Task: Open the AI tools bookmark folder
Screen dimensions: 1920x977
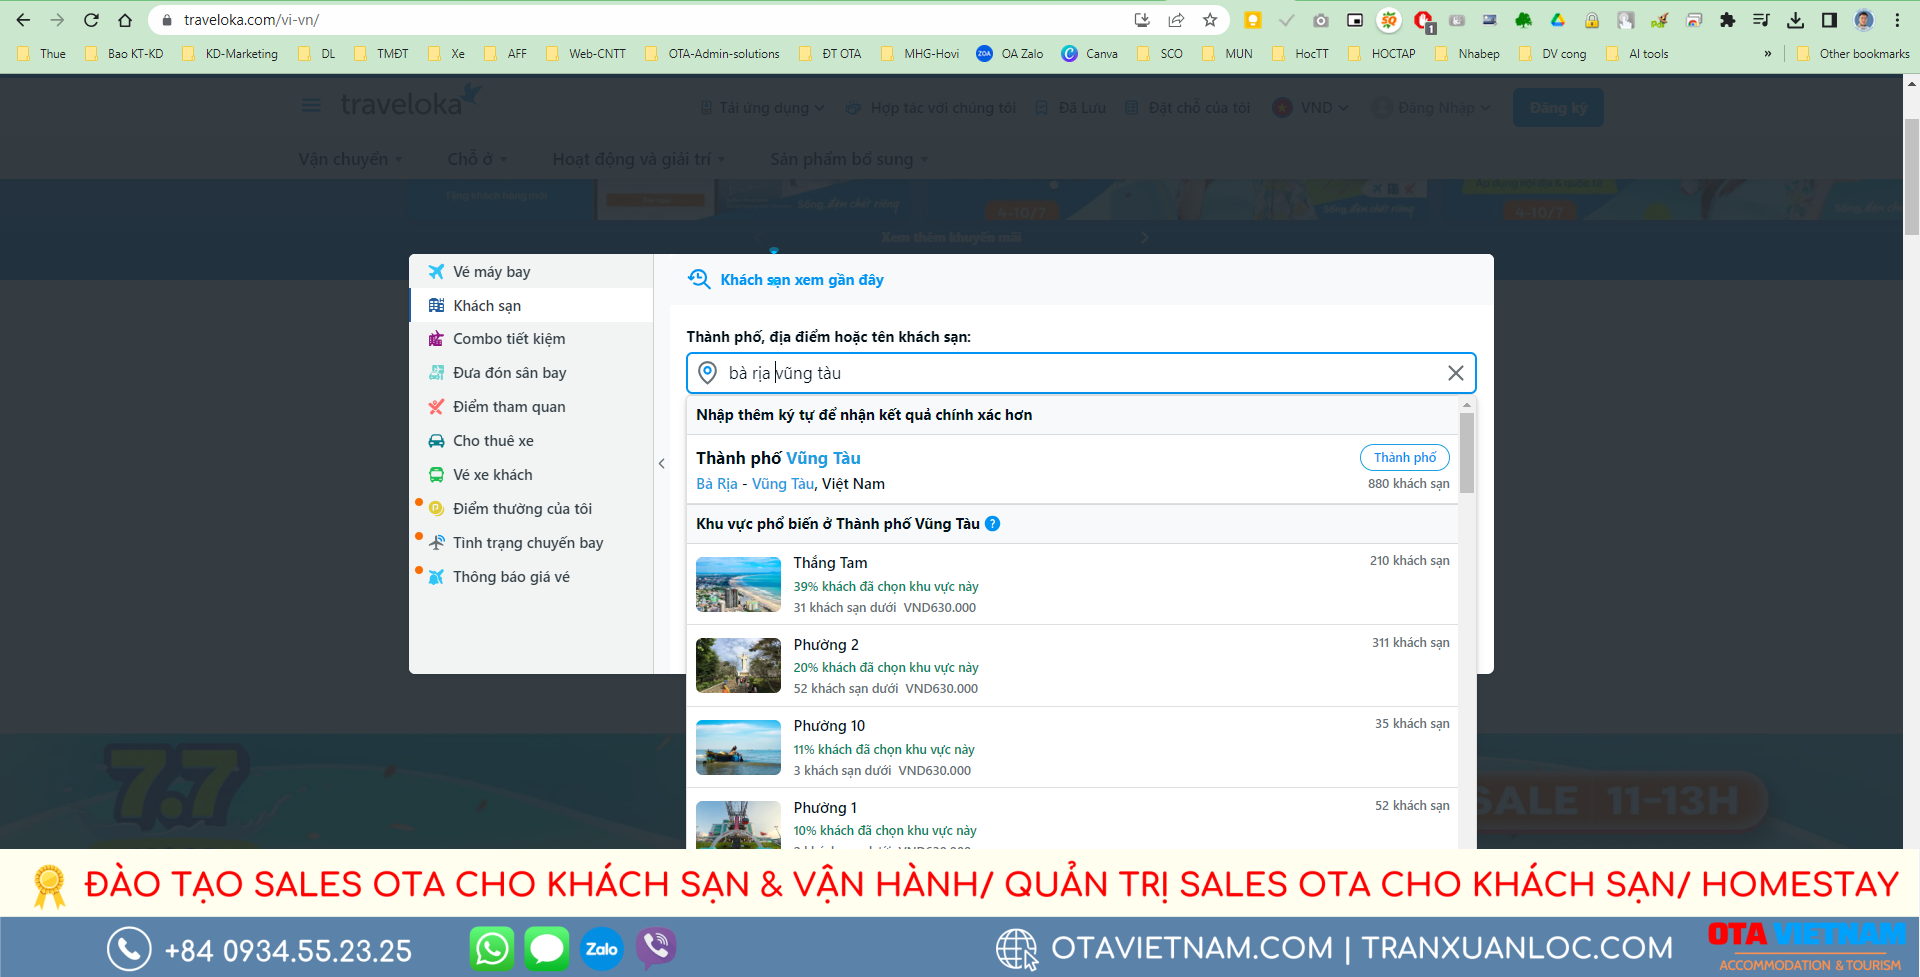Action: [x=1637, y=54]
